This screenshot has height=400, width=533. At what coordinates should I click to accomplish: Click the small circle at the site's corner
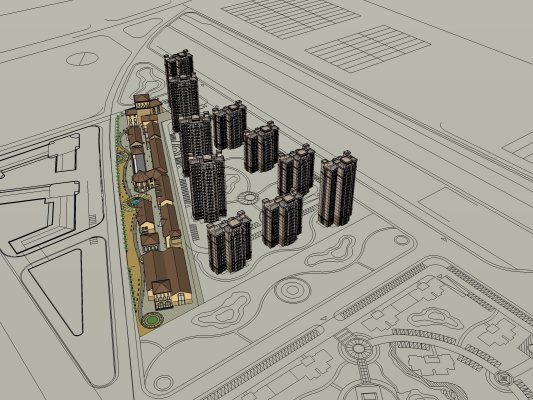401,240
